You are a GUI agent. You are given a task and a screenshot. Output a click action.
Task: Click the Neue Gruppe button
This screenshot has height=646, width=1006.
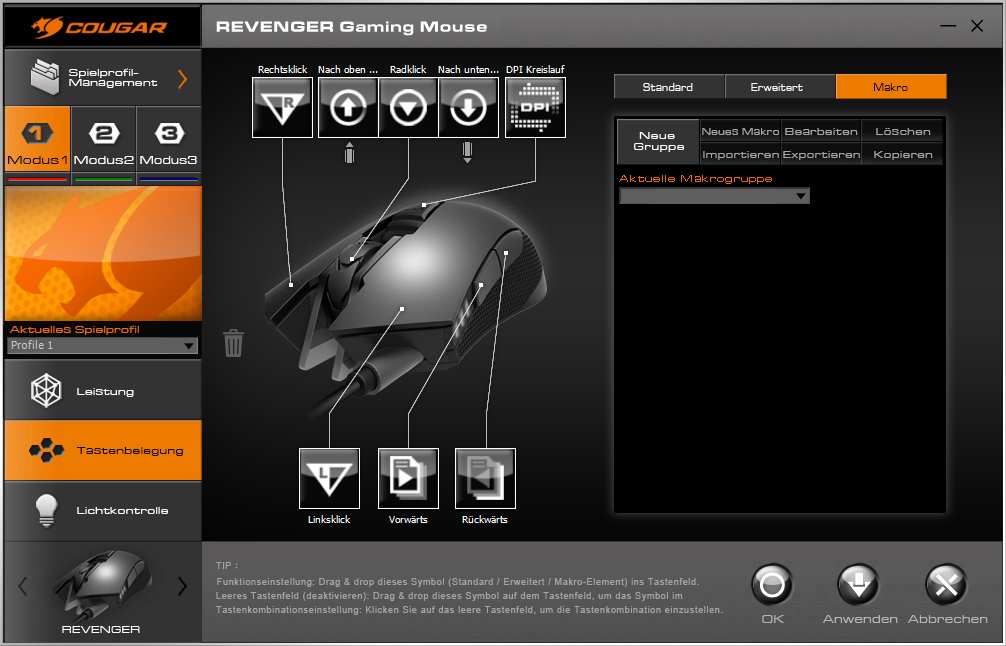656,141
